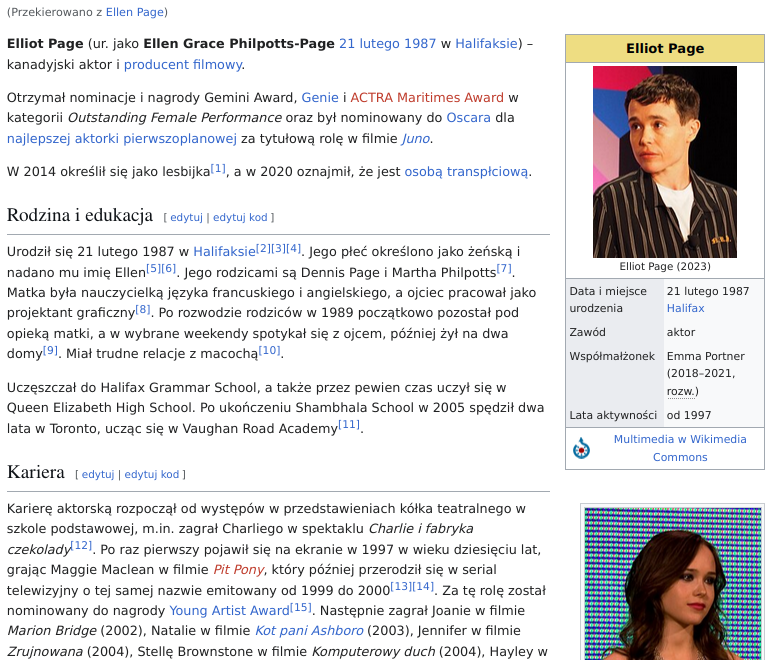Follow the 21 lutego 1987 date link

pyautogui.click(x=387, y=44)
